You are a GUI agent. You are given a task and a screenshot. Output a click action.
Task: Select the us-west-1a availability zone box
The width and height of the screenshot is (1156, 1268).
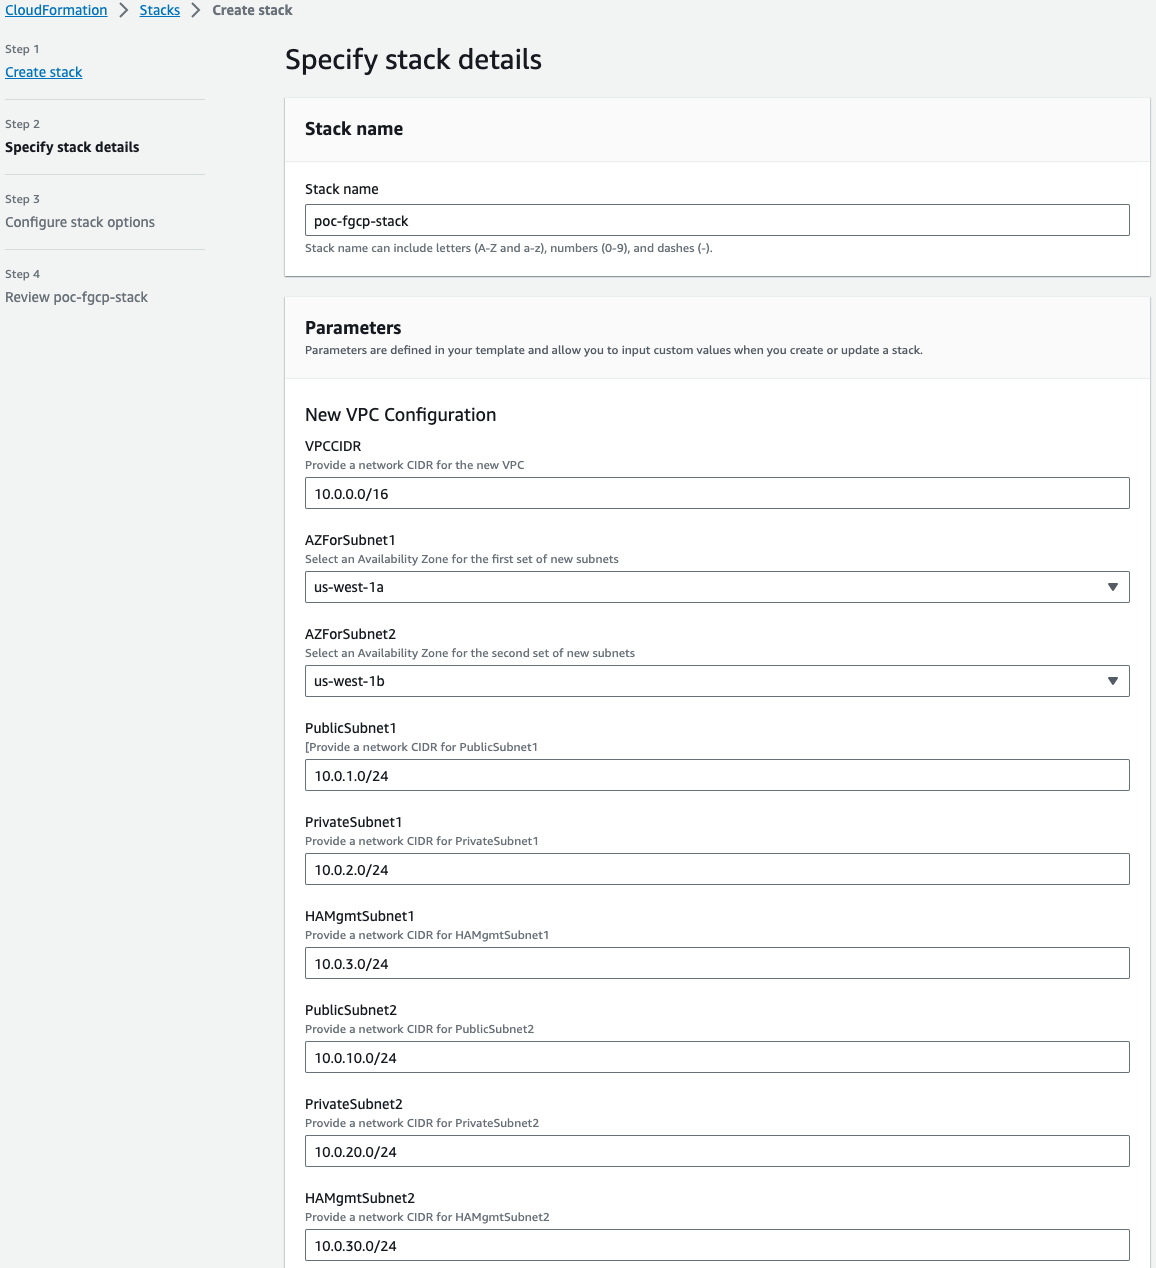click(717, 587)
